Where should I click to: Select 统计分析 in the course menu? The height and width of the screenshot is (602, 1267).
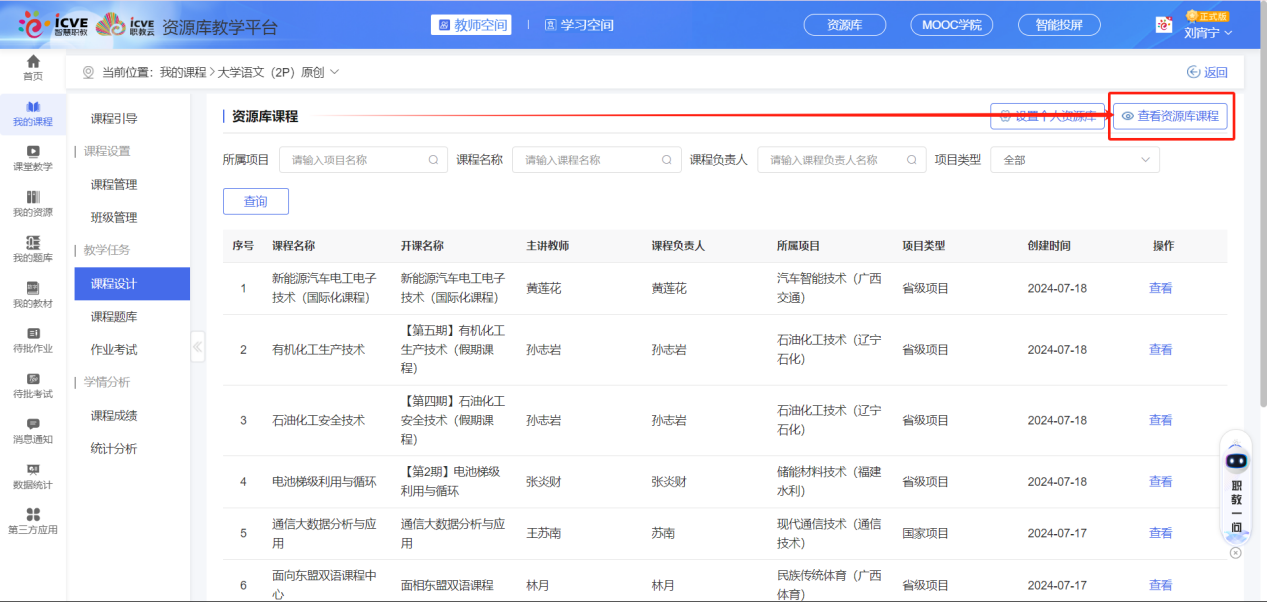click(x=114, y=449)
